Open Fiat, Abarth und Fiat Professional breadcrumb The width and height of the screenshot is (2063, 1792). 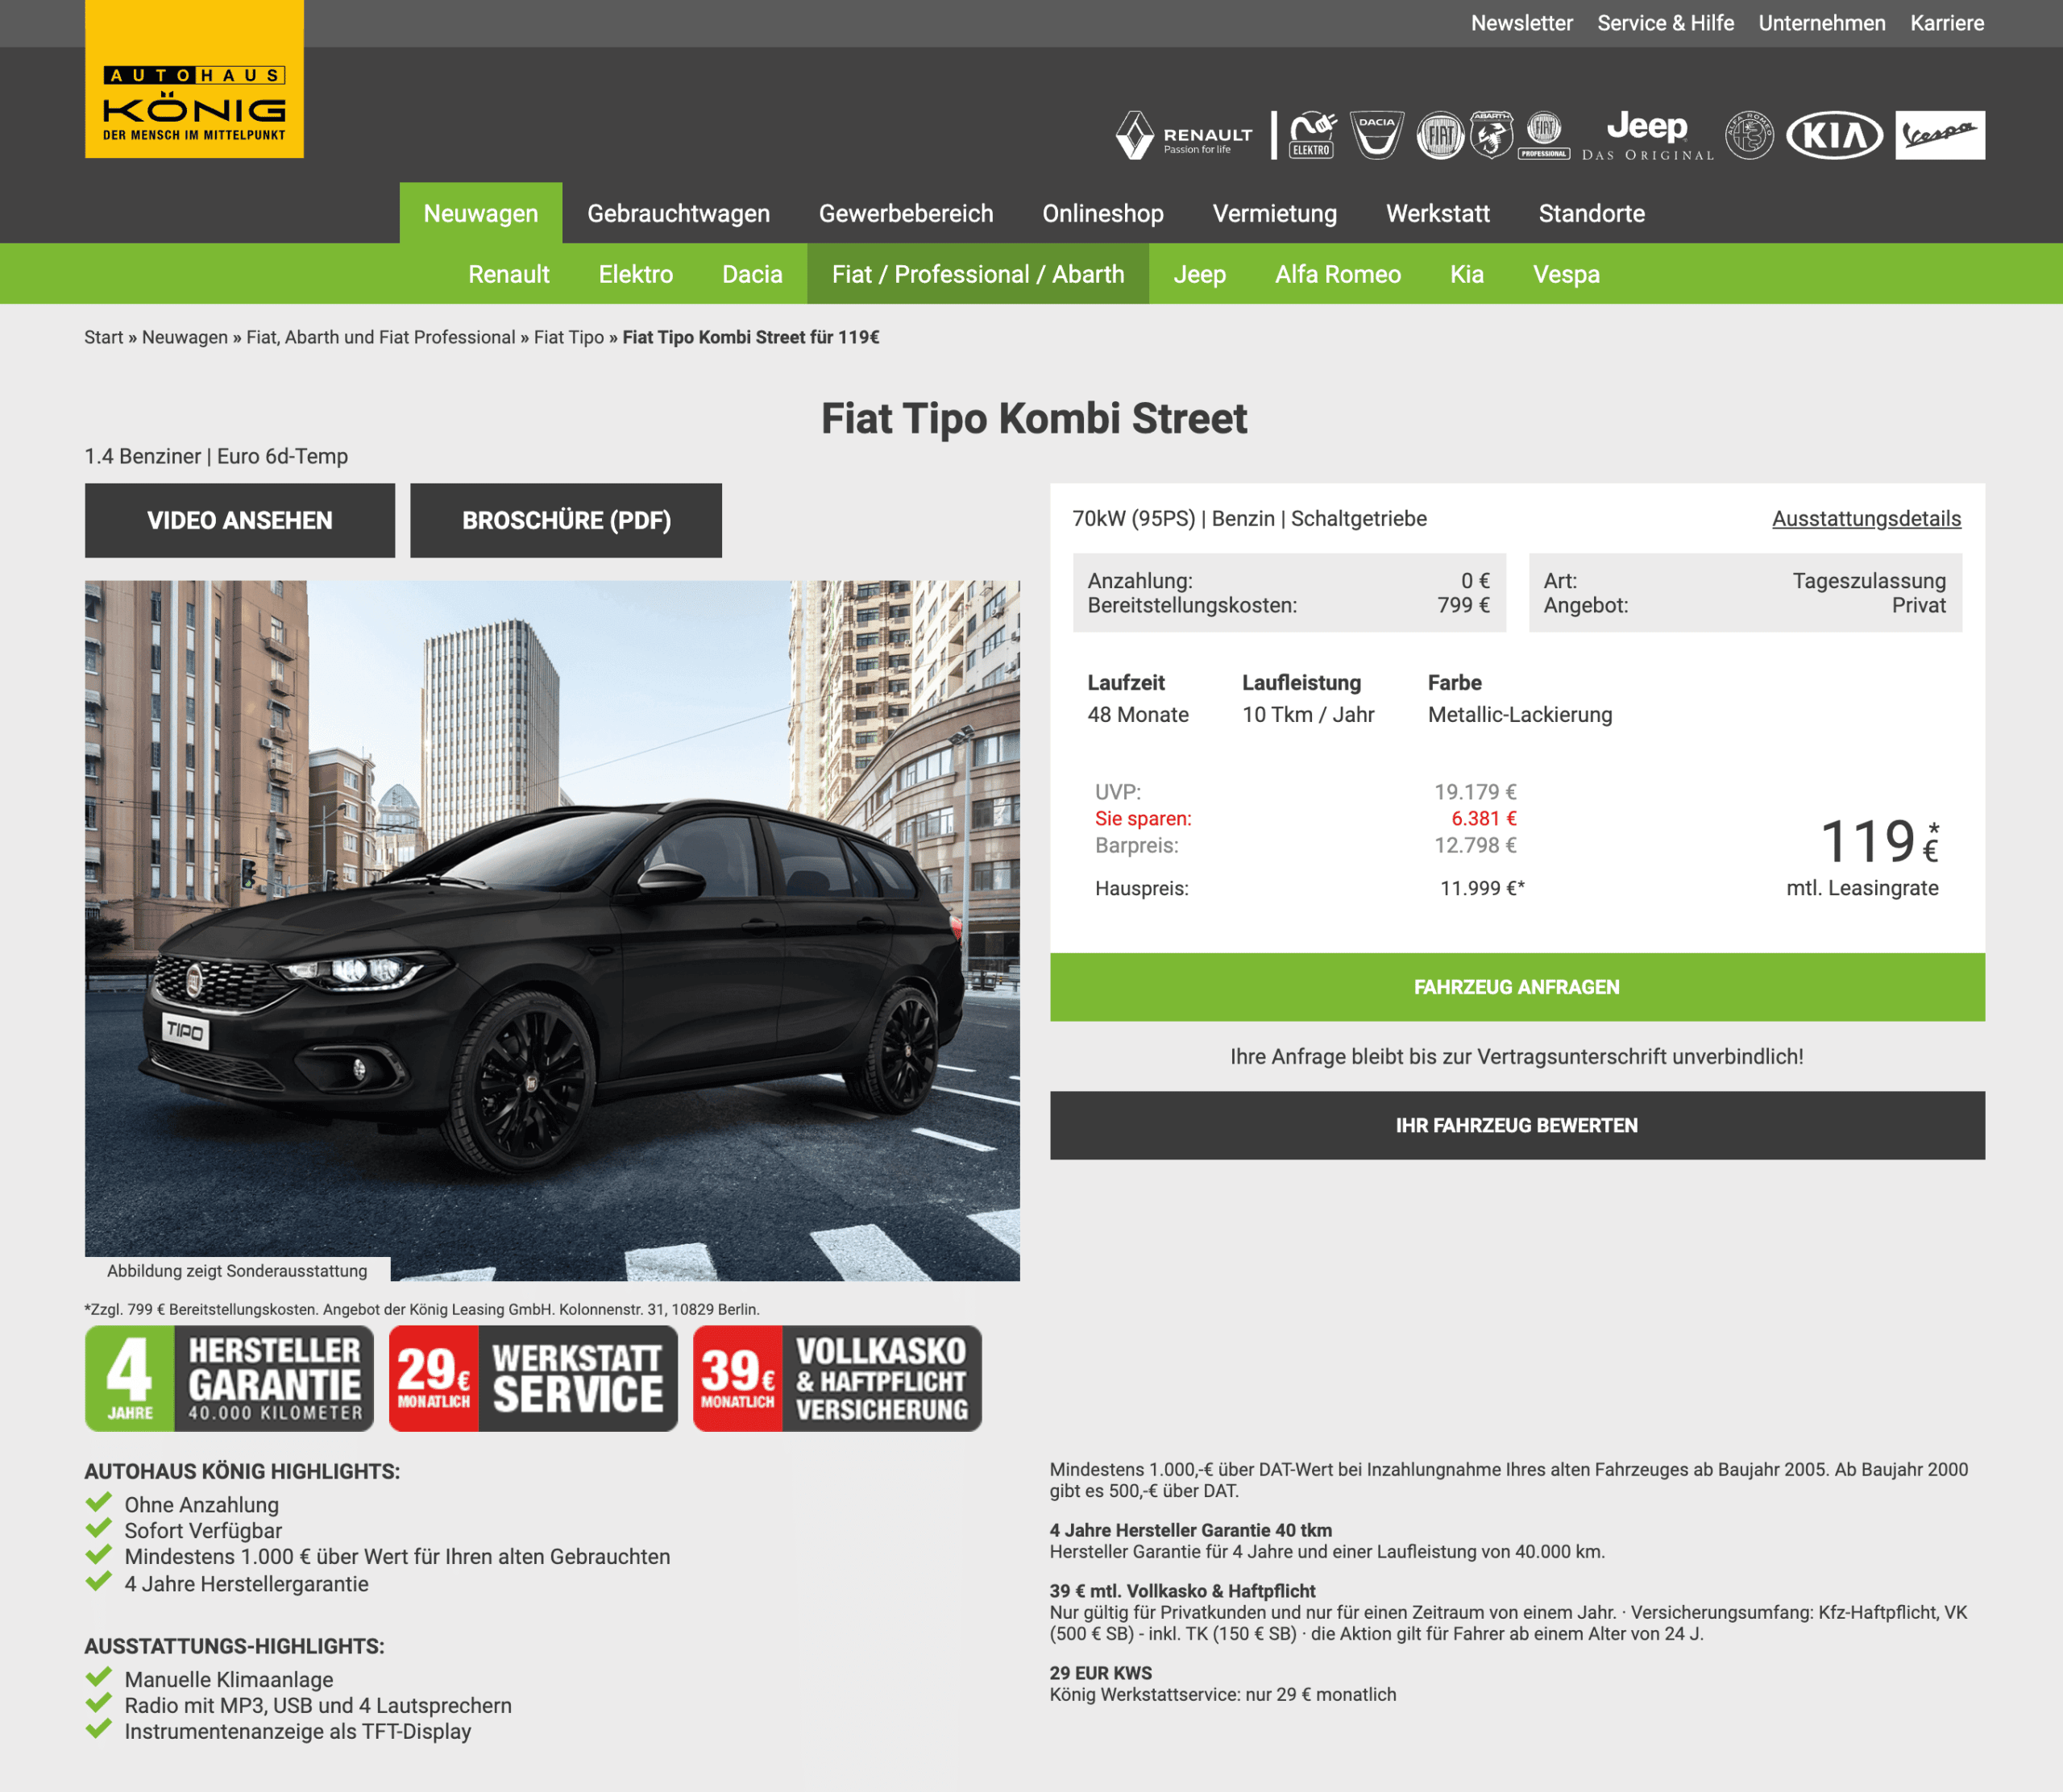tap(381, 338)
